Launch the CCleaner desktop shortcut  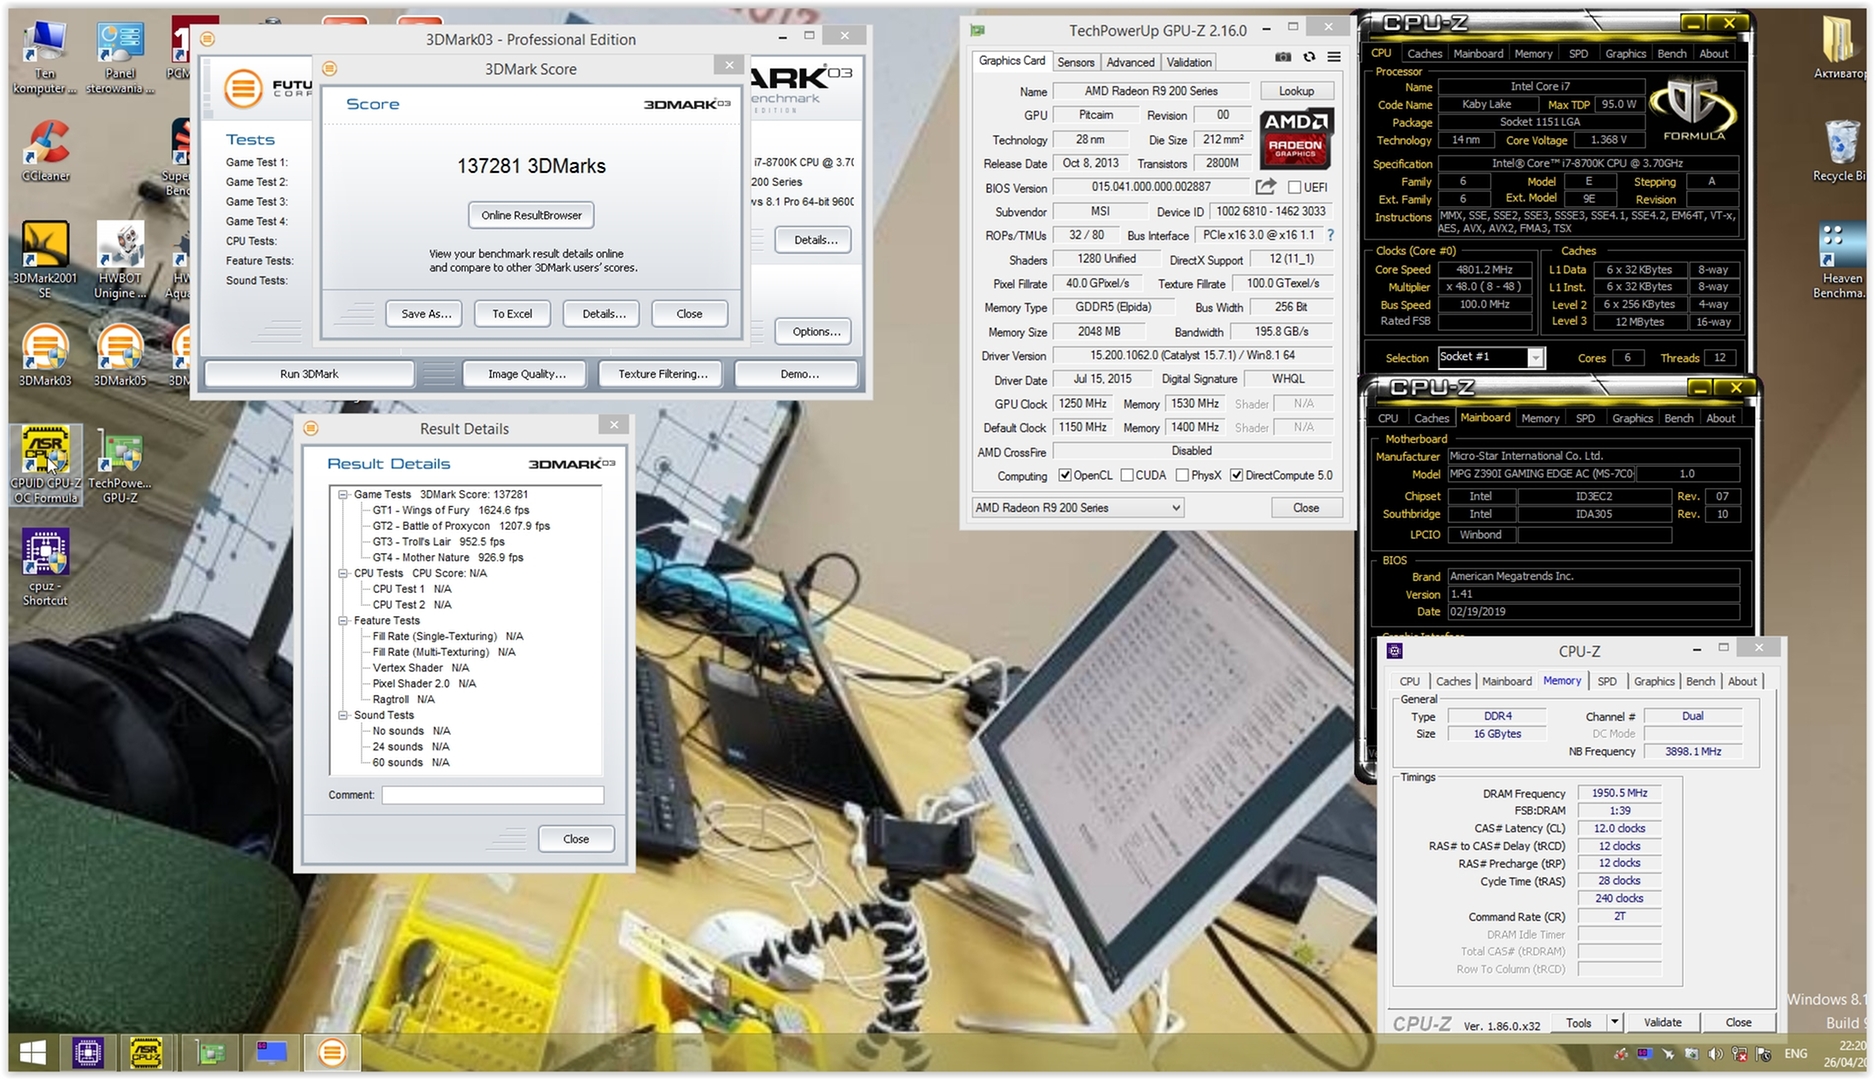click(x=45, y=152)
